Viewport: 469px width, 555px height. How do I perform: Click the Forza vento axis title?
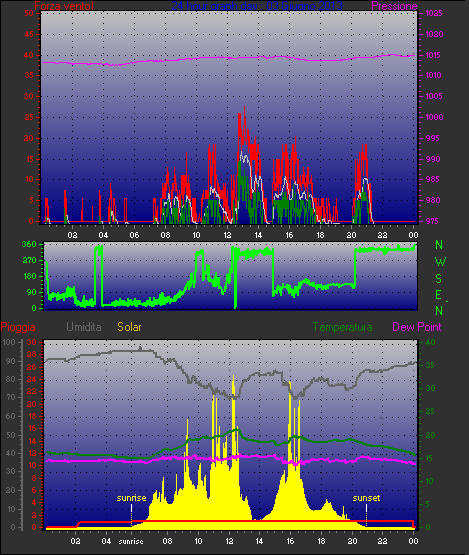(64, 6)
